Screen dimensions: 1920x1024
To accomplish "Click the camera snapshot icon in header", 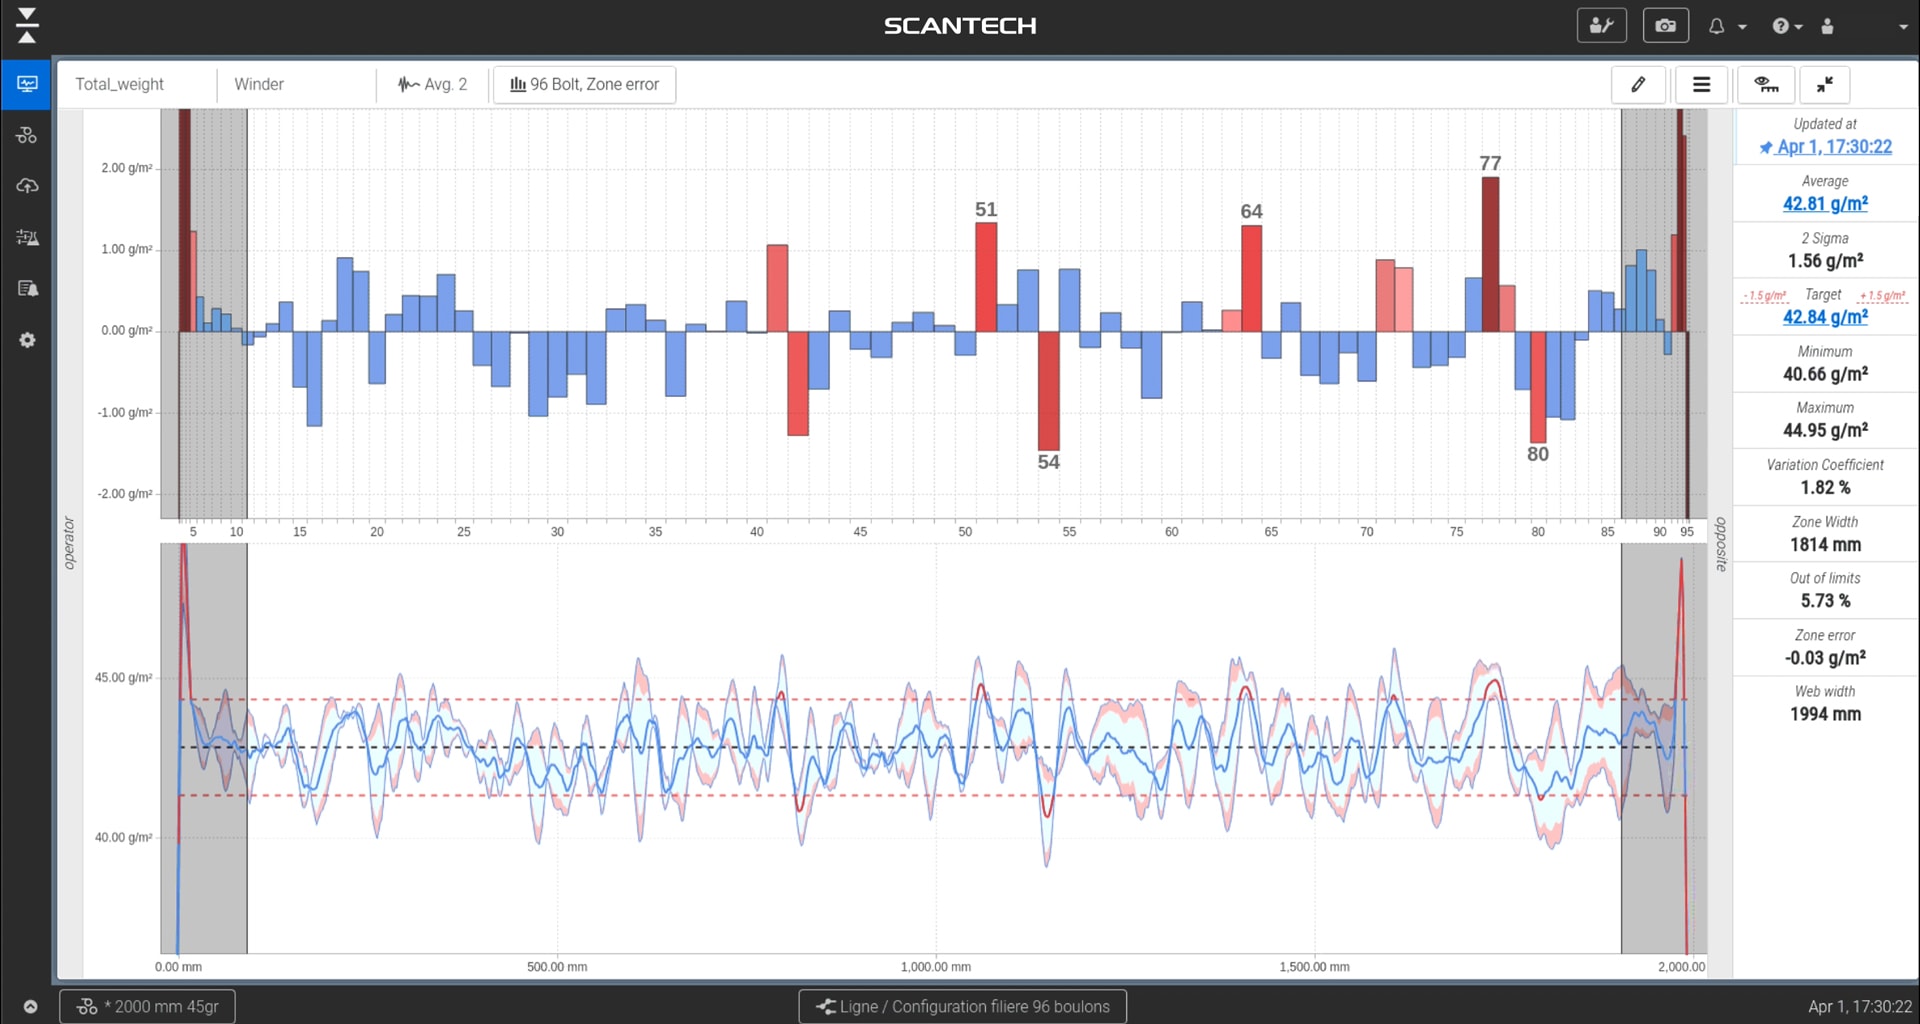I will 1665,26.
